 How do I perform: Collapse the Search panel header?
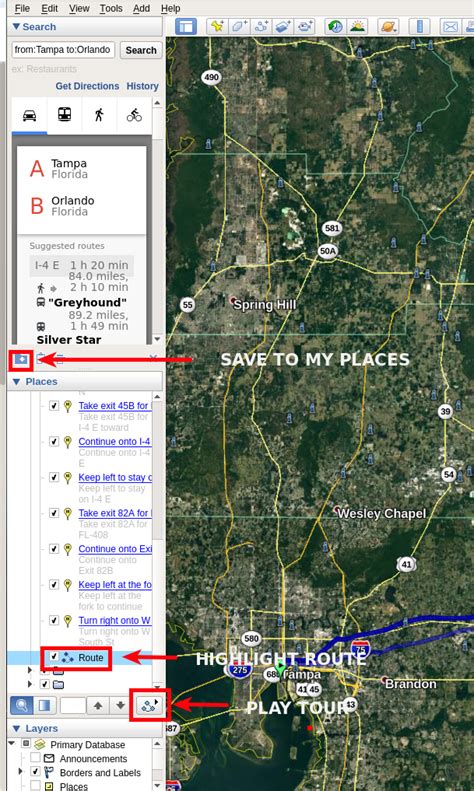point(16,27)
